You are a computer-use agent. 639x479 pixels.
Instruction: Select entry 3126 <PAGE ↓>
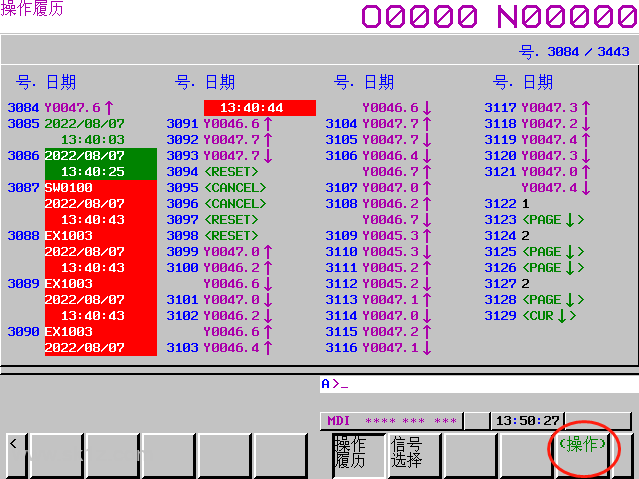[534, 267]
